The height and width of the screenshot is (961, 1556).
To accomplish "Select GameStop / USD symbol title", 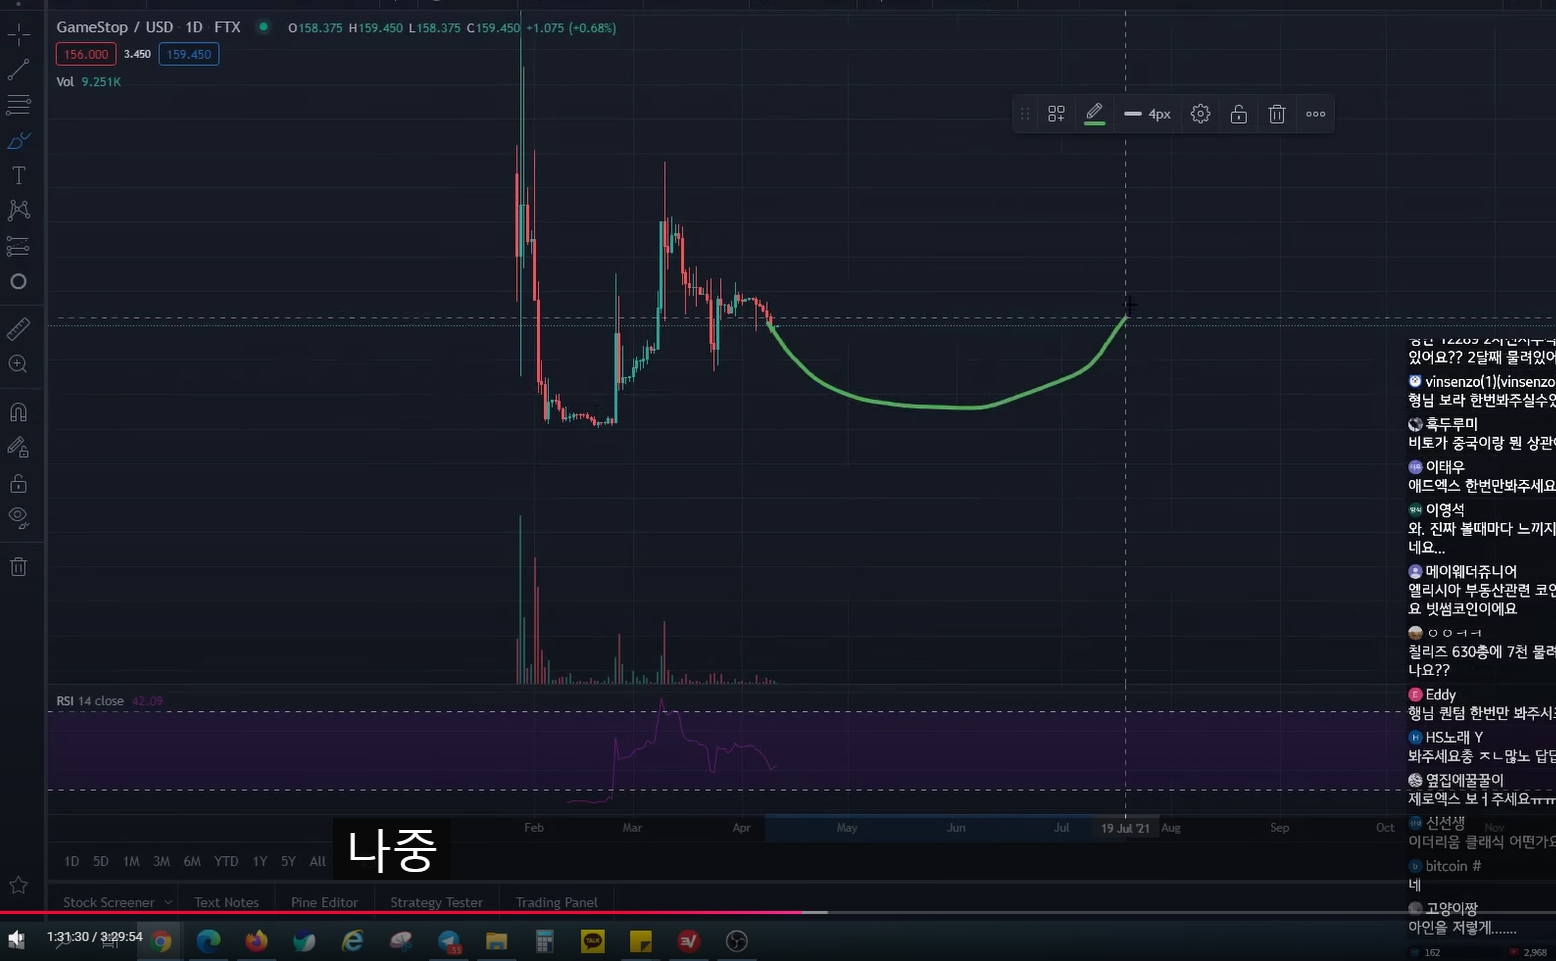I will [x=115, y=27].
